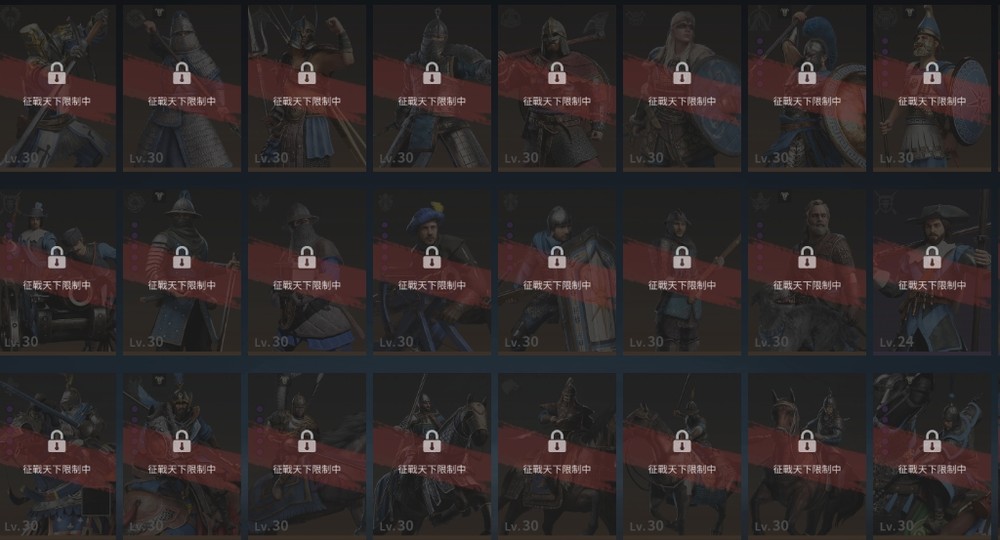Click the lock on the pavise shield soldier card

coord(557,258)
